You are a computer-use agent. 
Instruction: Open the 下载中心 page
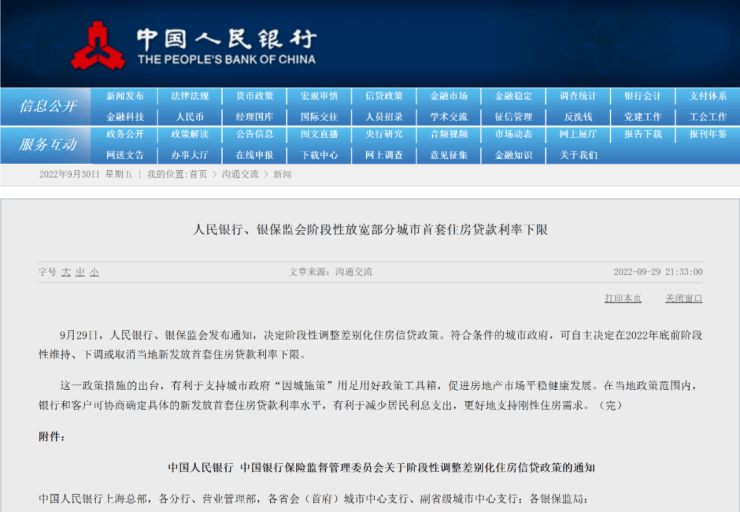(319, 155)
